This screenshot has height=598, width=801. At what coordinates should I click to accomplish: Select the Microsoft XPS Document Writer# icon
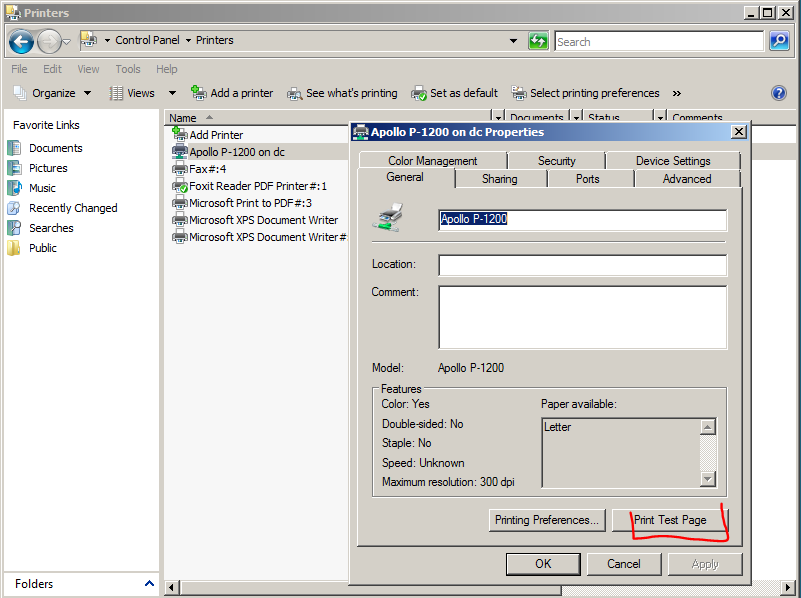pos(179,237)
